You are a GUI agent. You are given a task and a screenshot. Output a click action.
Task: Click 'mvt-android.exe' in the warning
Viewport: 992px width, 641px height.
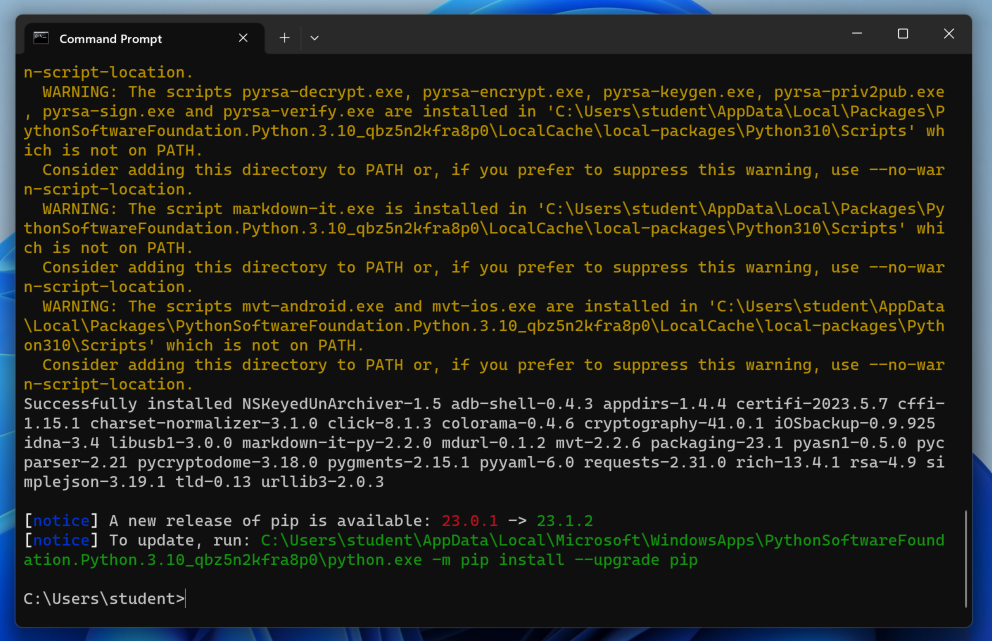(x=313, y=306)
